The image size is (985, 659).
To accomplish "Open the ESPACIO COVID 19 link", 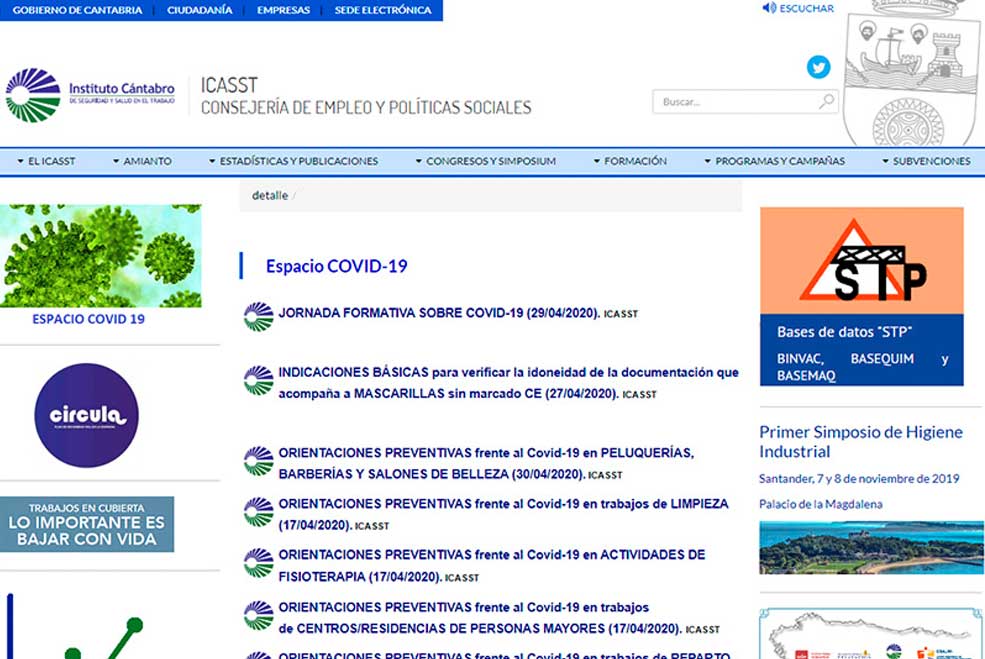I will click(x=88, y=319).
